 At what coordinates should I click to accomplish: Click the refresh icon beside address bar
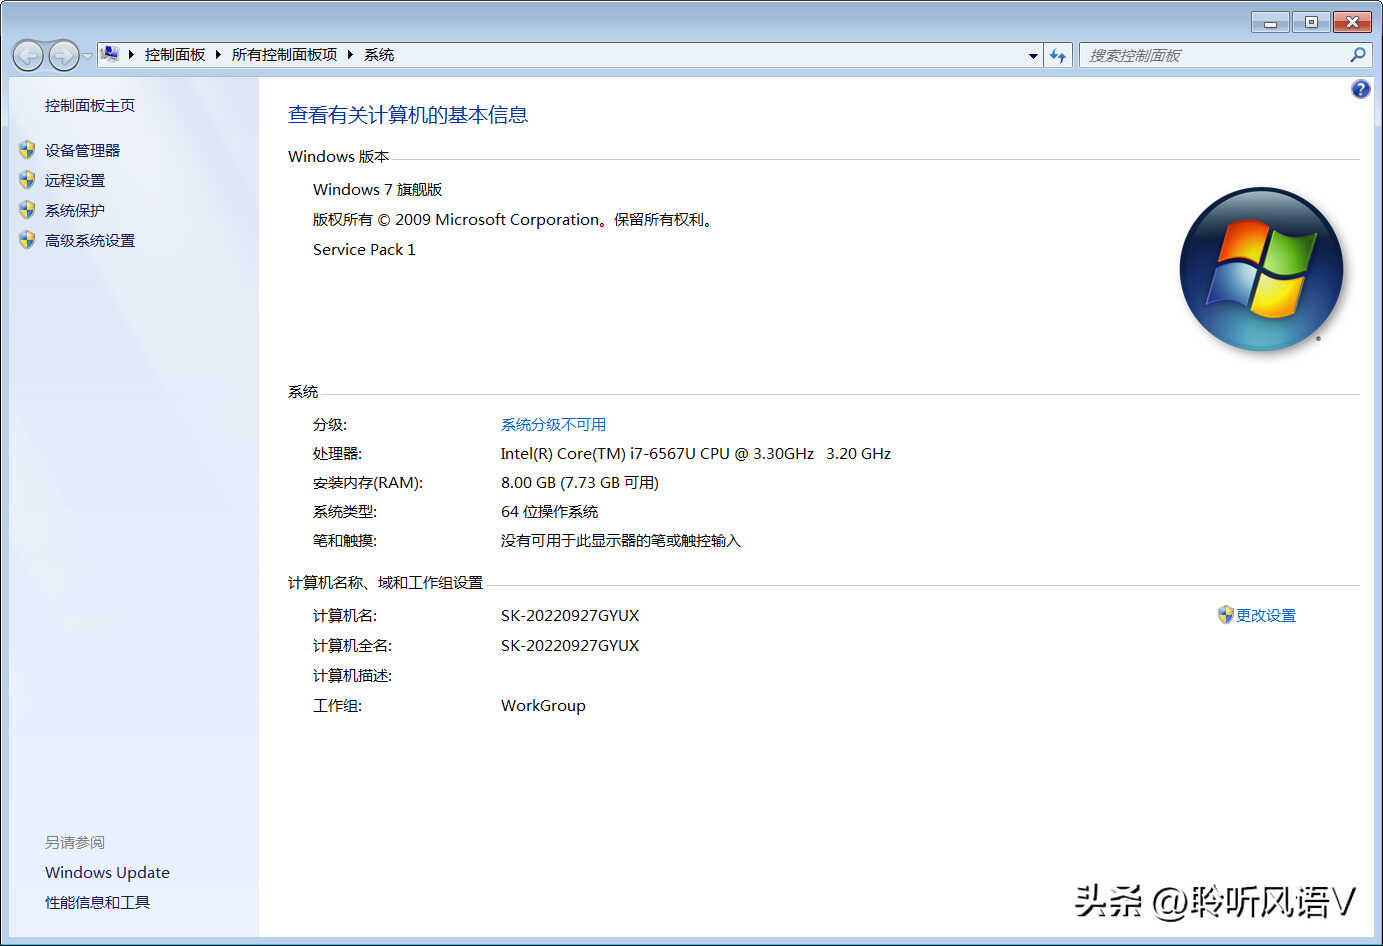pyautogui.click(x=1058, y=56)
